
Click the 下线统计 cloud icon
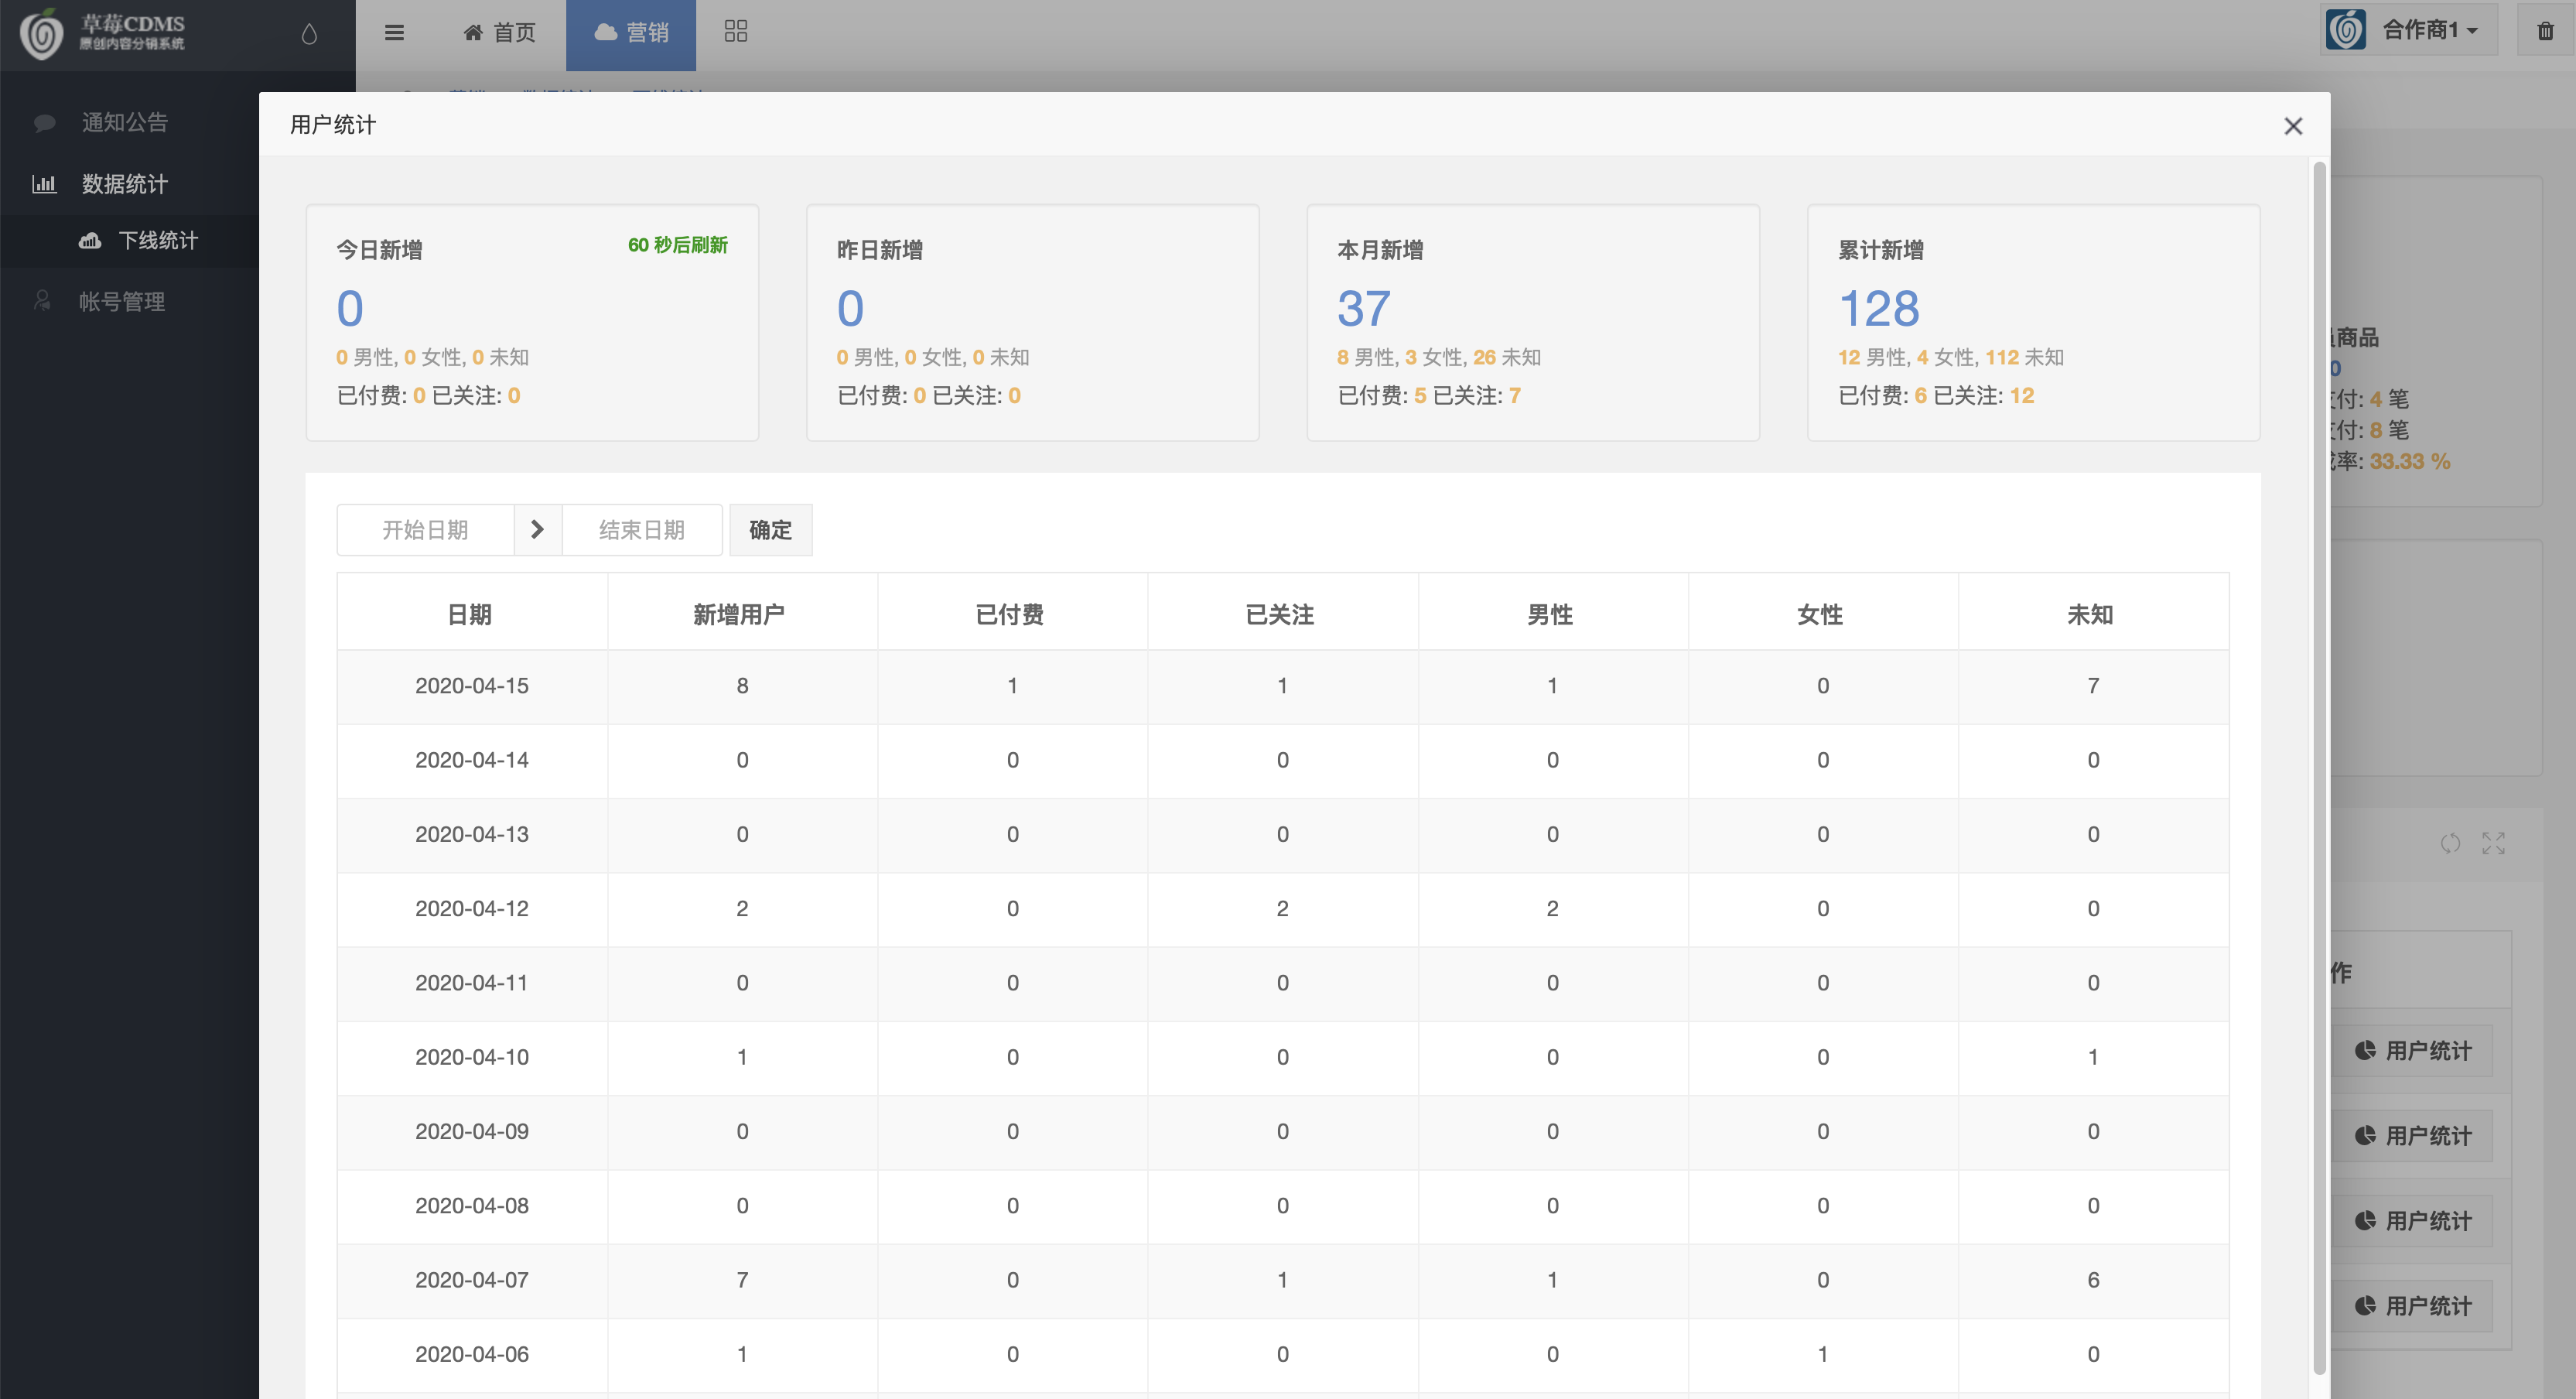coord(90,241)
